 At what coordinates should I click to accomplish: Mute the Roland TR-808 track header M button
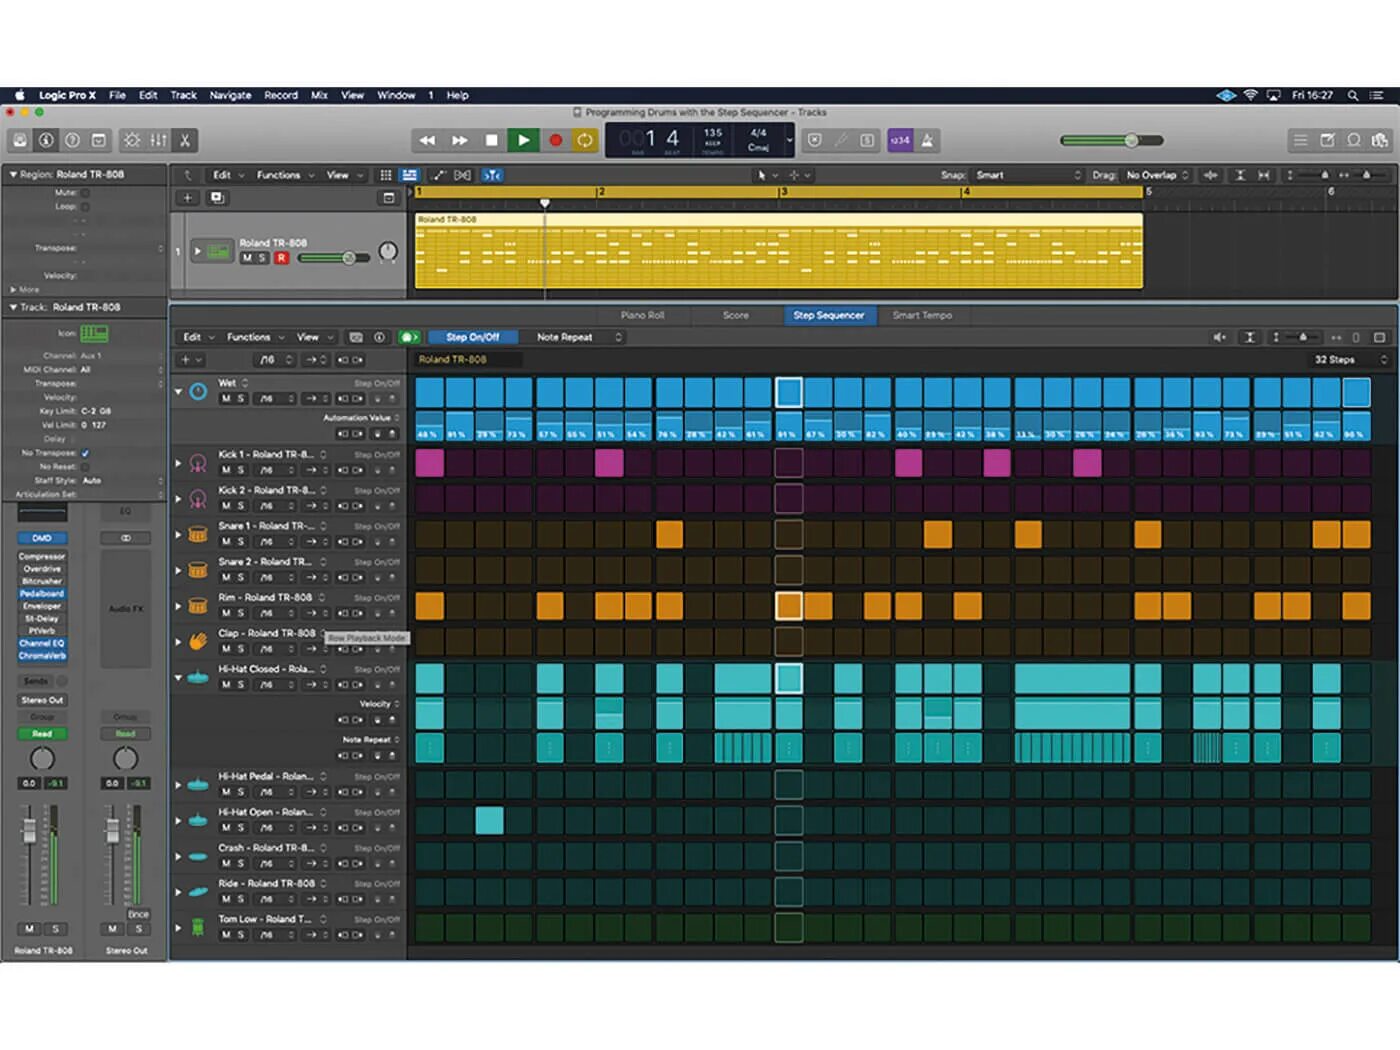point(247,258)
